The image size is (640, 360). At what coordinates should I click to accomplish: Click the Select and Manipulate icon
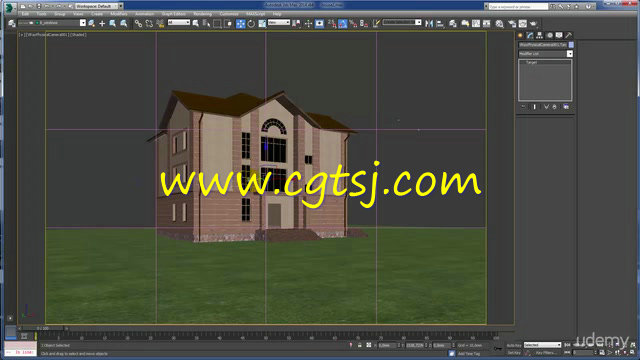point(308,24)
